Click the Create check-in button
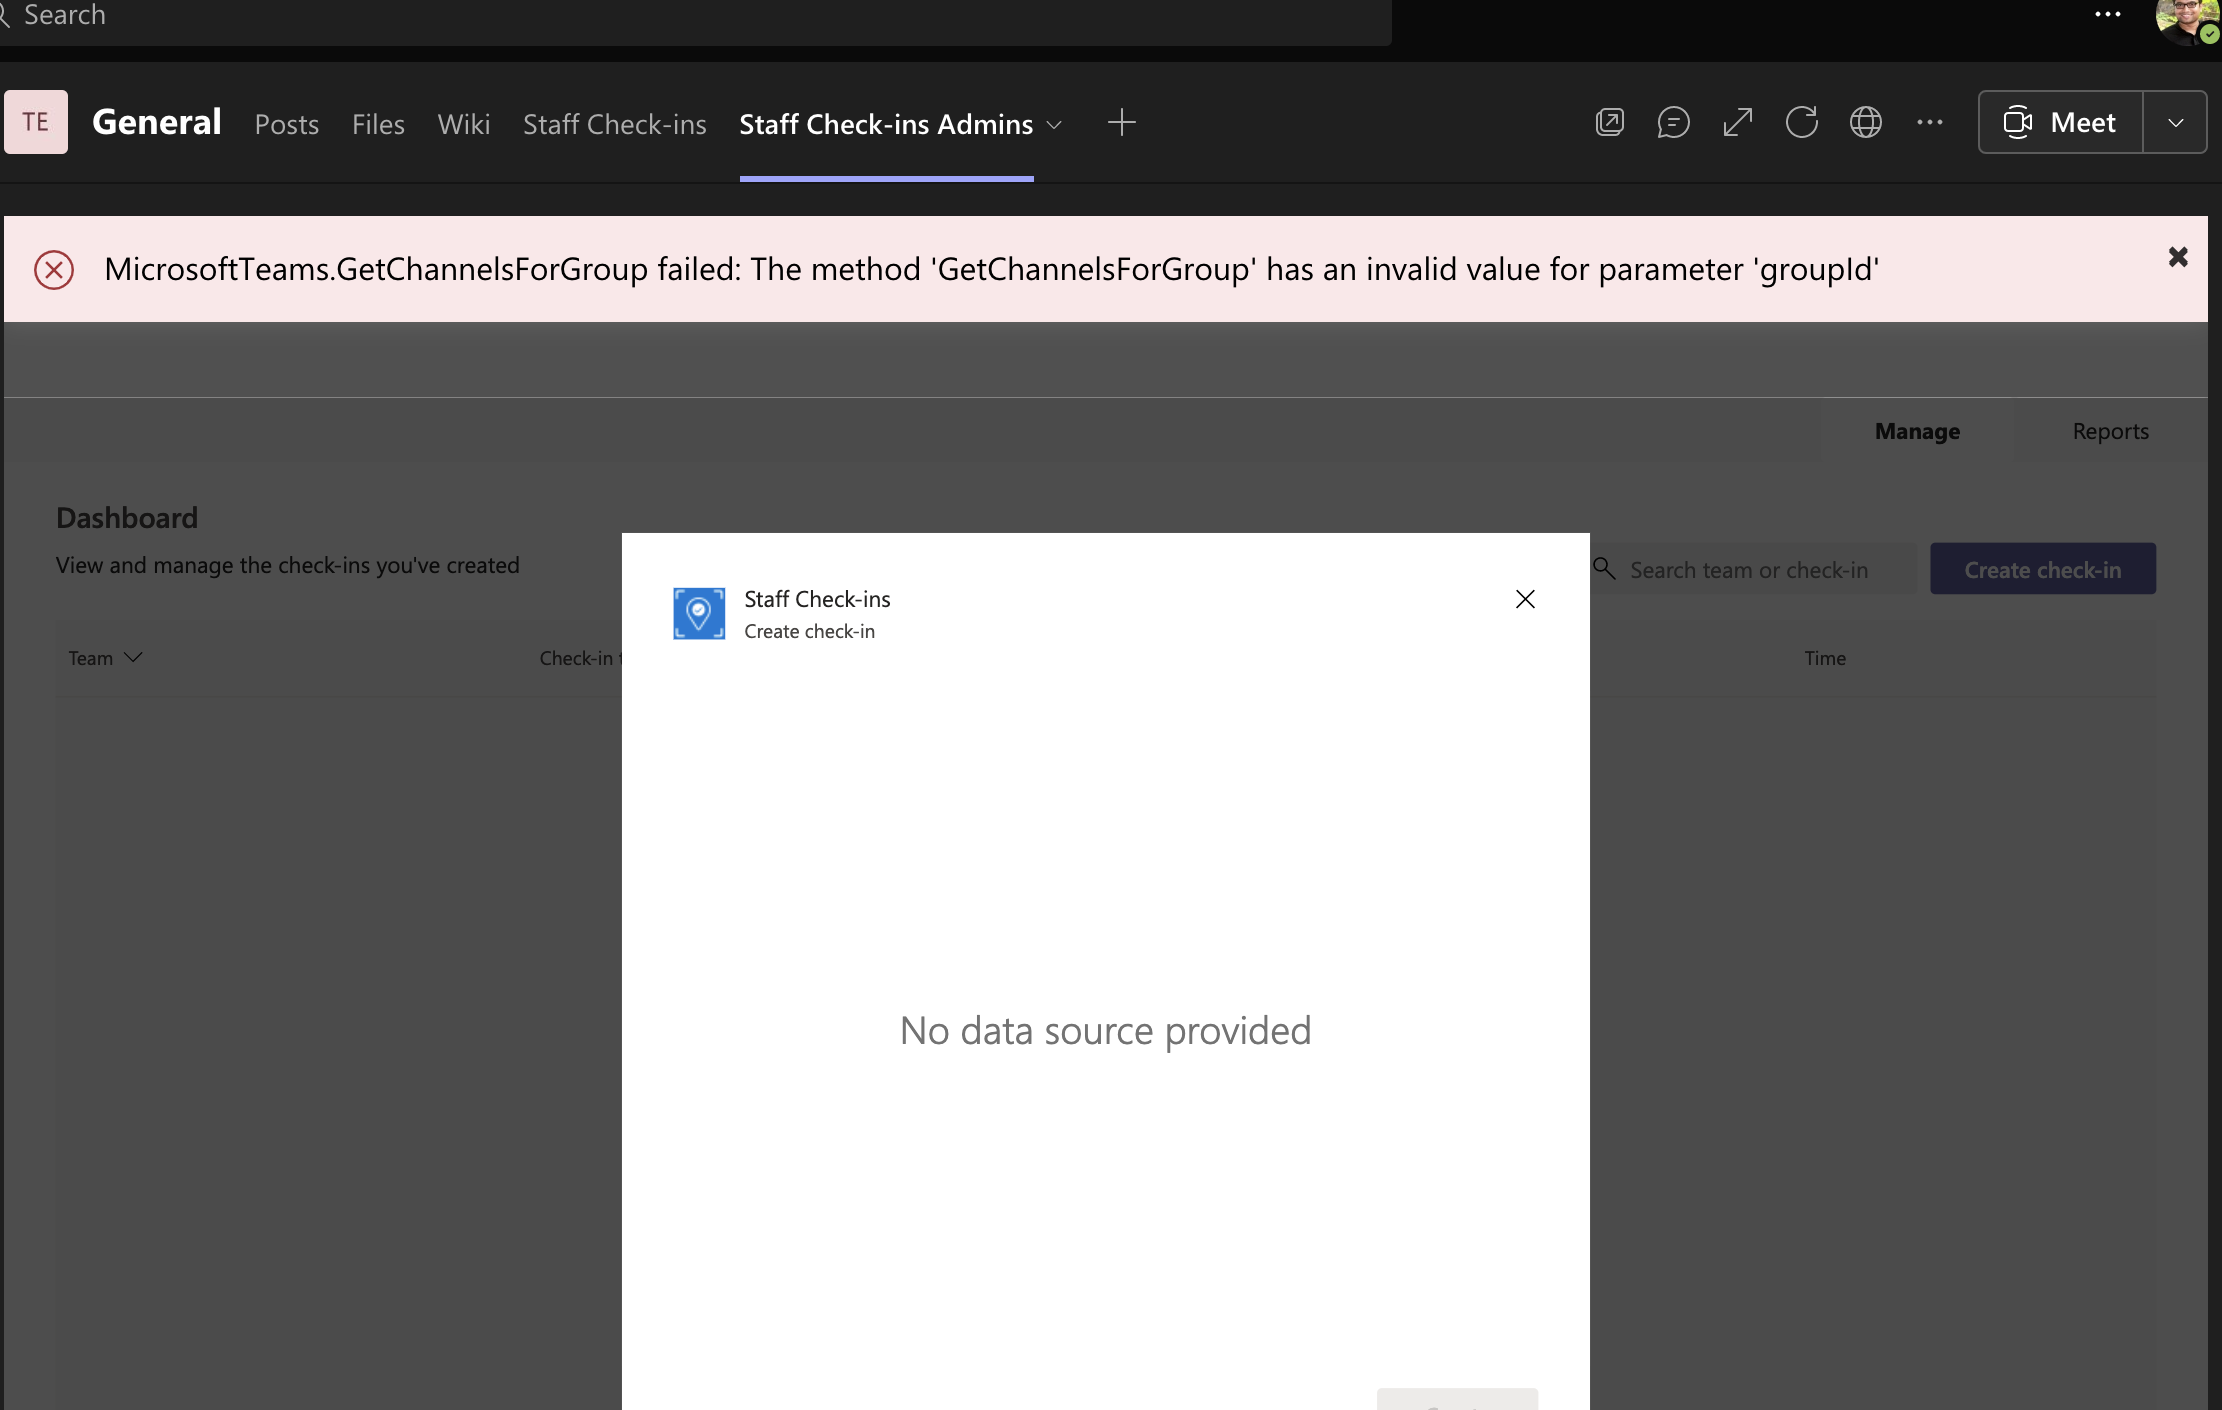 (x=2042, y=568)
